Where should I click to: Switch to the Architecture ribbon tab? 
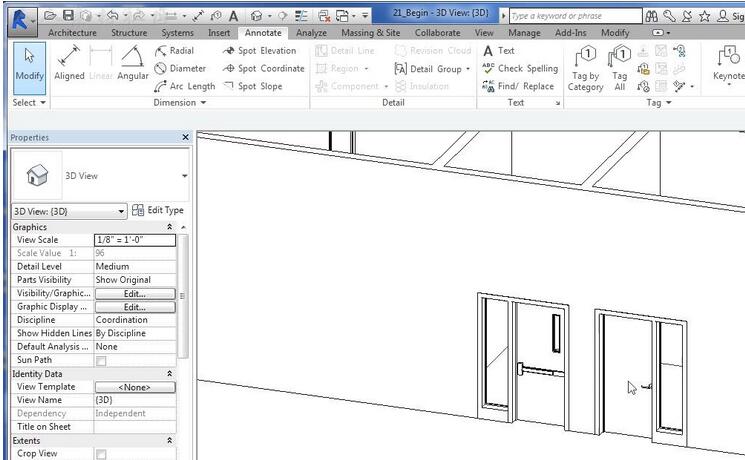(74, 33)
